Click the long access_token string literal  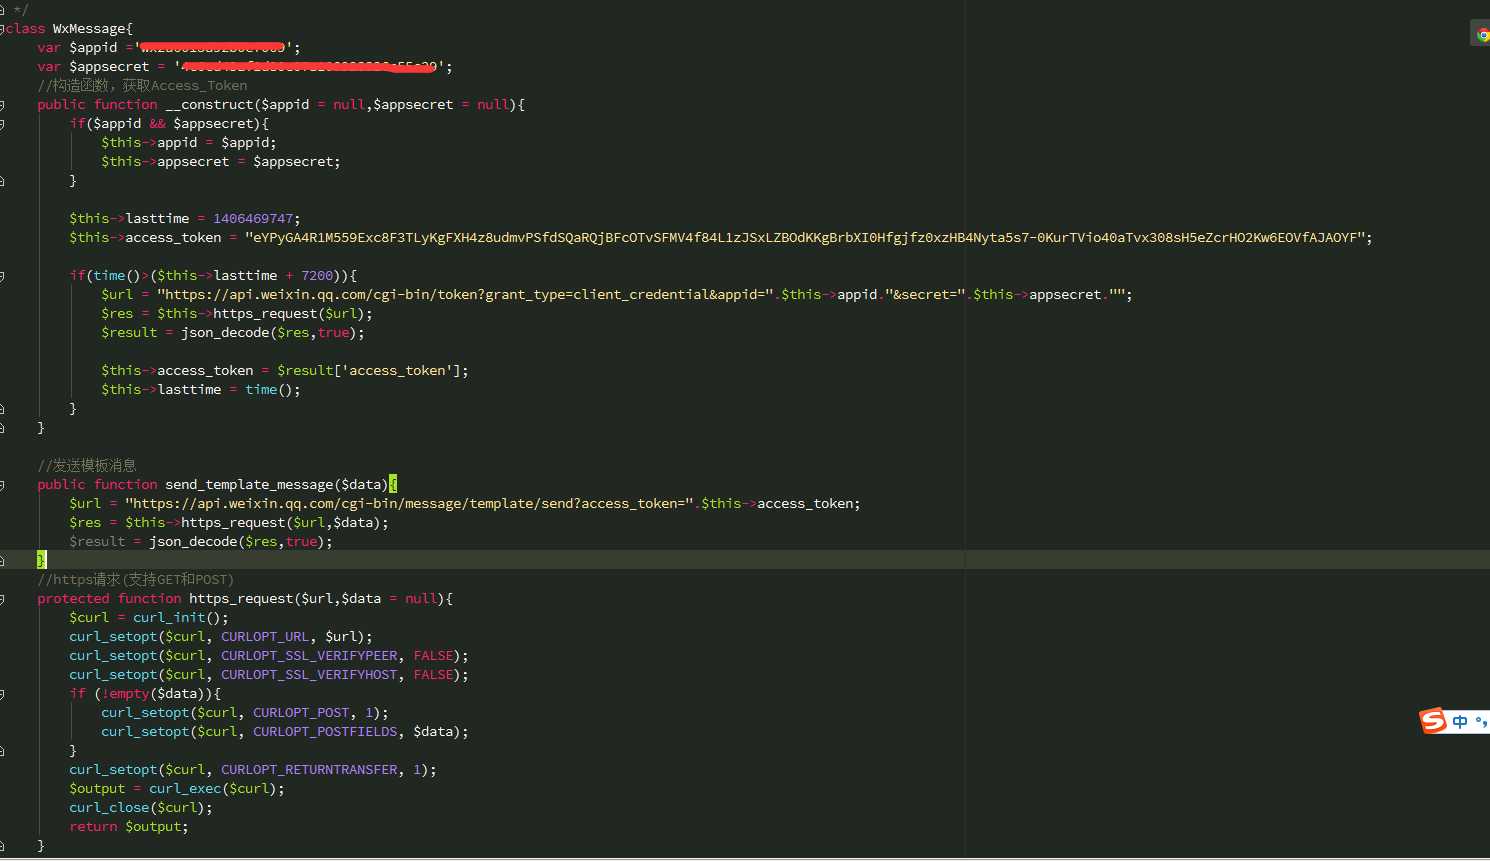point(805,238)
